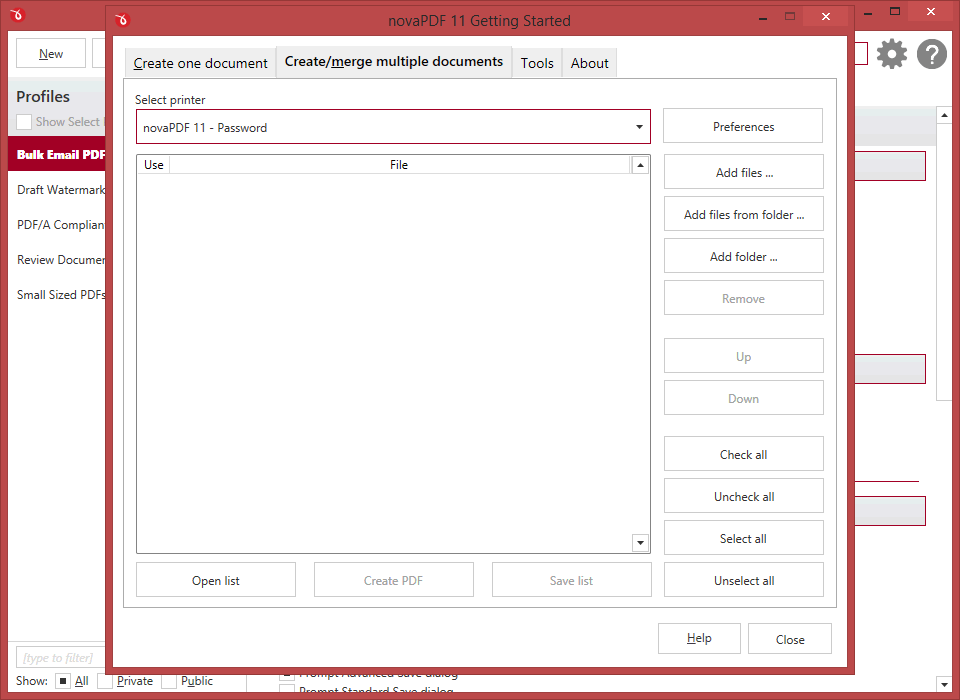Click Add files button

pos(743,172)
